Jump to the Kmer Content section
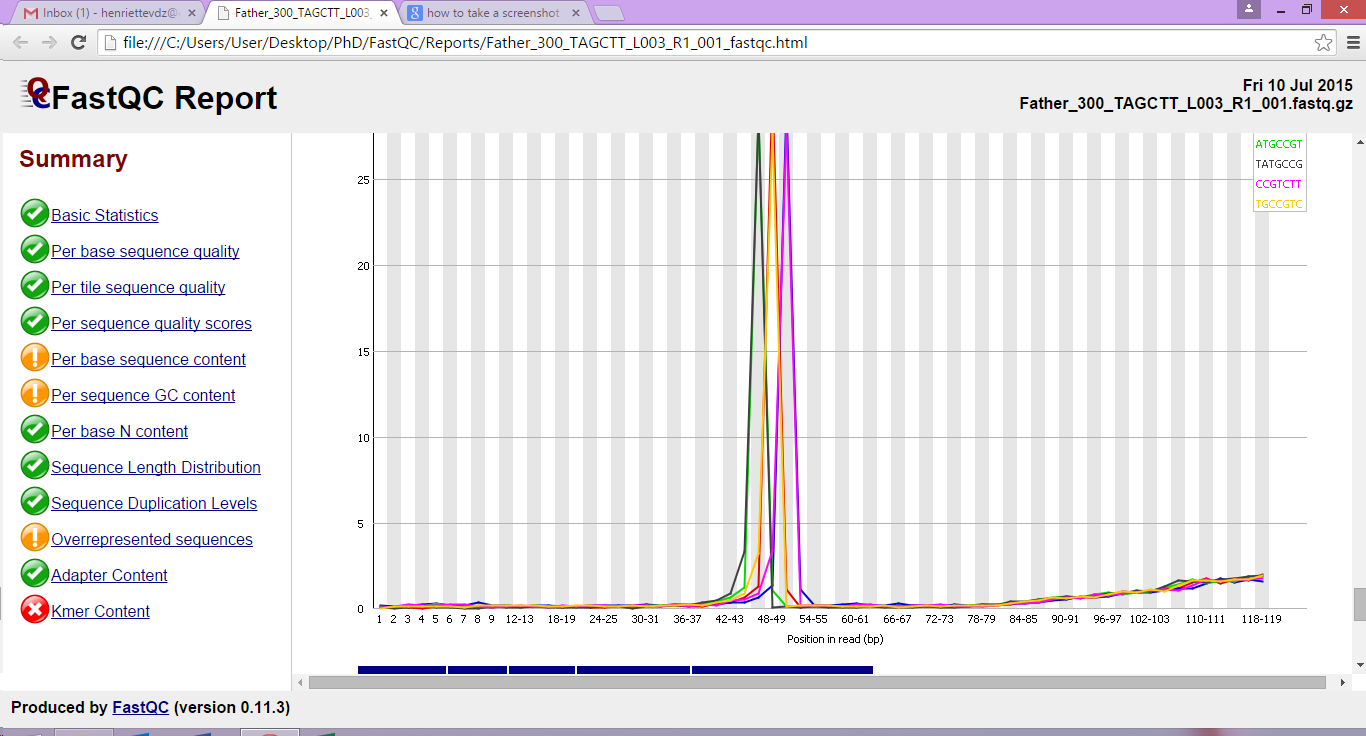 (x=100, y=611)
